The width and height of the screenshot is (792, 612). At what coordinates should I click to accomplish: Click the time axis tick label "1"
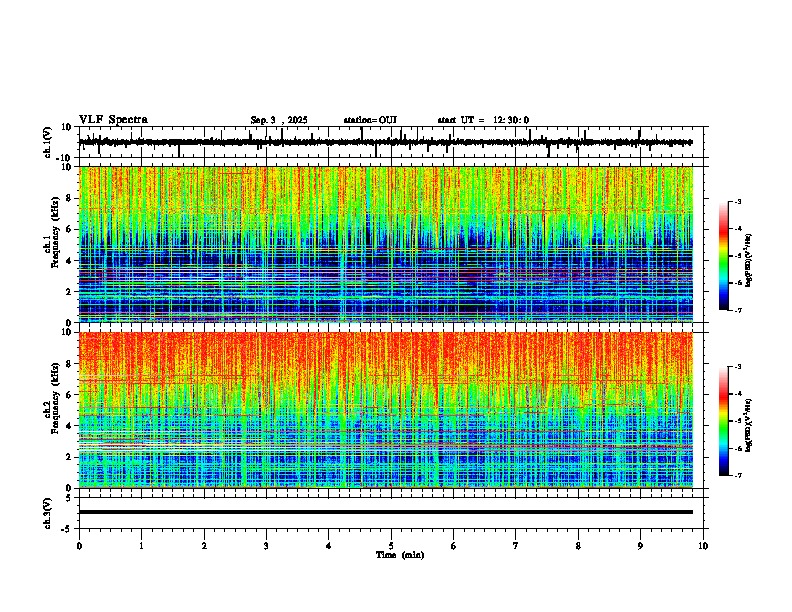[141, 546]
